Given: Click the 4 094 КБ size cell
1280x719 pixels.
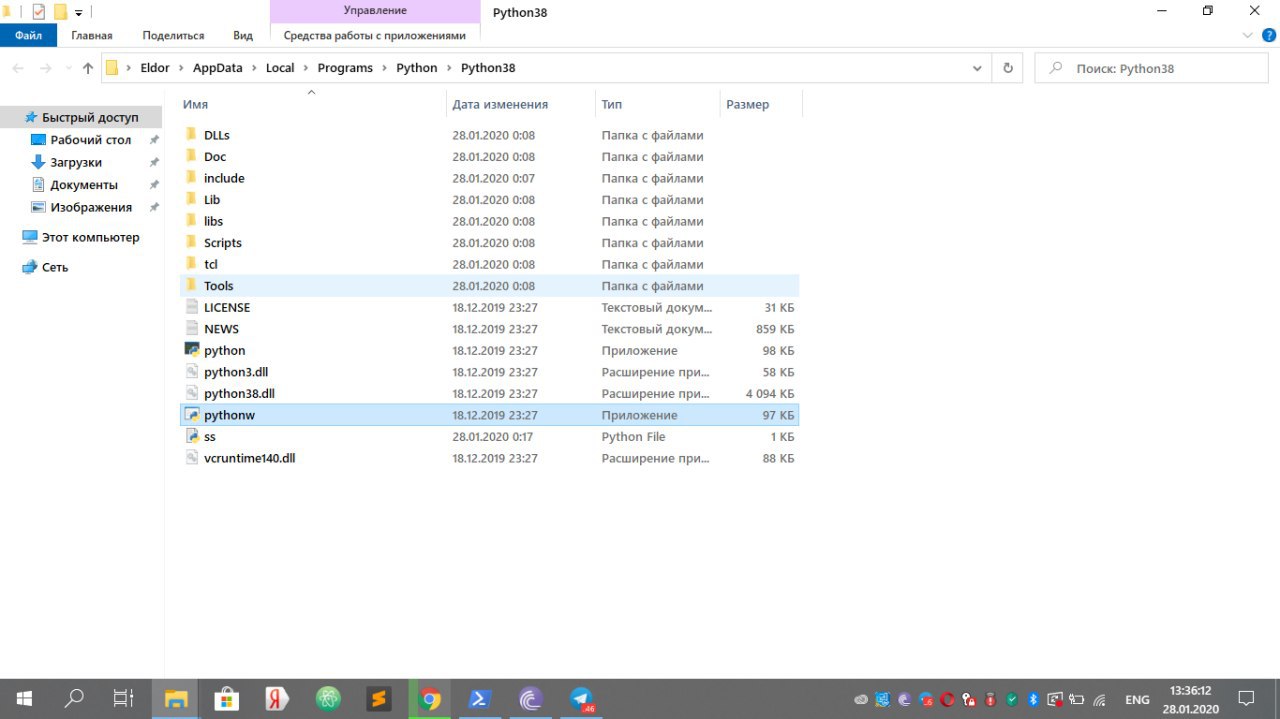Looking at the screenshot, I should [x=769, y=394].
